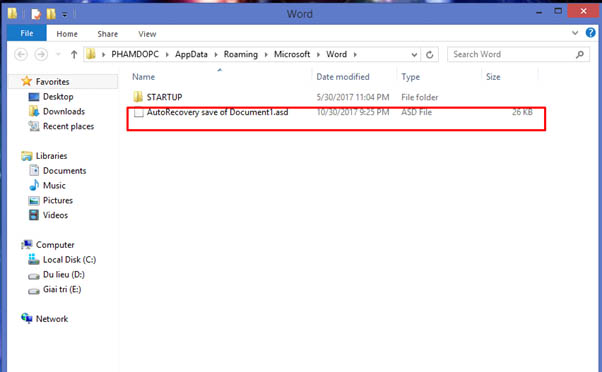Open the Share ribbon tab
The width and height of the screenshot is (602, 372).
point(108,34)
